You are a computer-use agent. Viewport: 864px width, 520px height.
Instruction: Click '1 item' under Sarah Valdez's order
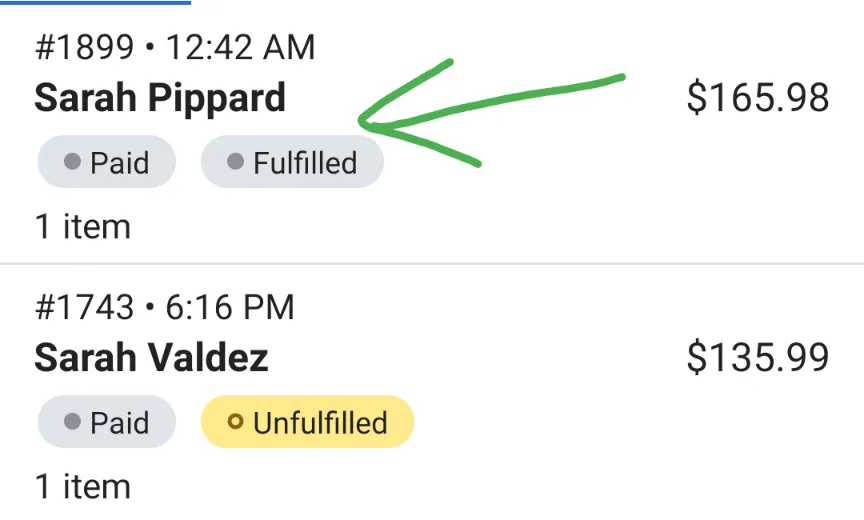tap(83, 487)
